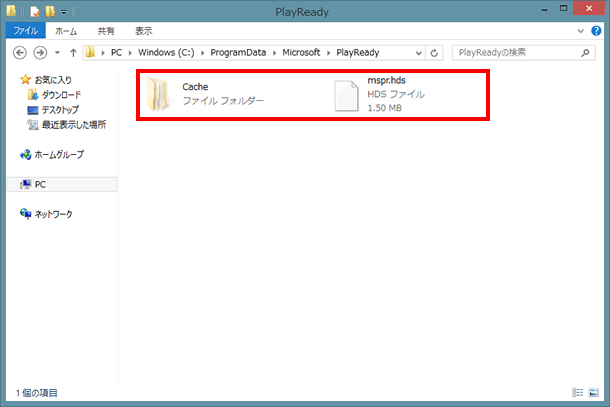
Task: Click Windows (C:) in address path
Action: tap(166, 53)
